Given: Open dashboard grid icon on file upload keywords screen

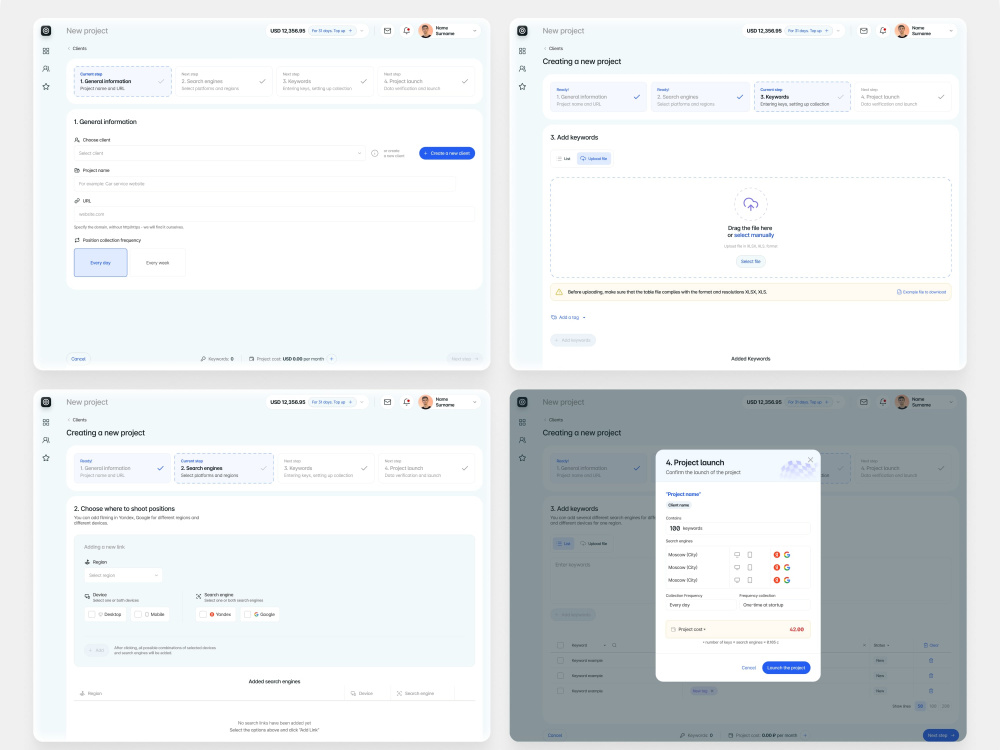Looking at the screenshot, I should pyautogui.click(x=522, y=51).
